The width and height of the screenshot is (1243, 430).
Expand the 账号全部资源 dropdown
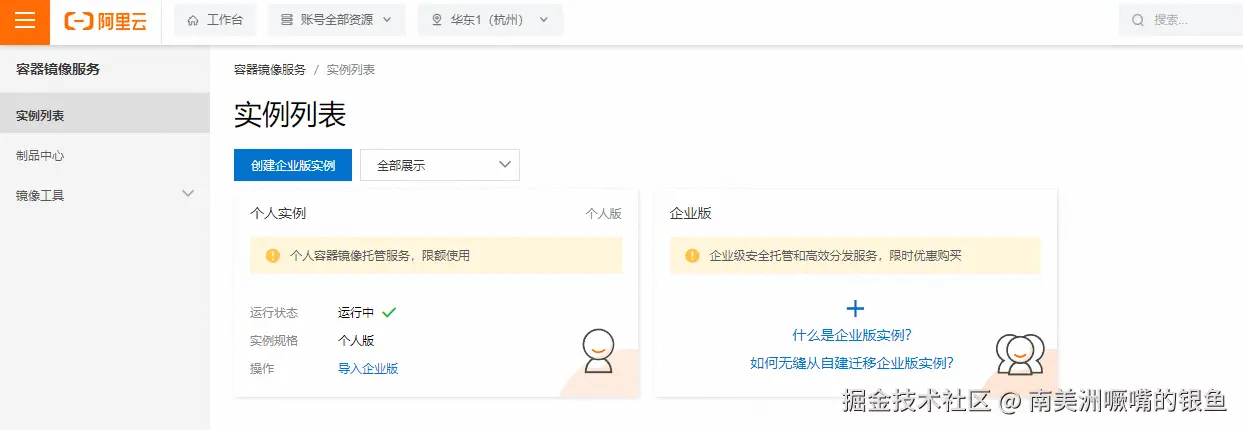[336, 20]
